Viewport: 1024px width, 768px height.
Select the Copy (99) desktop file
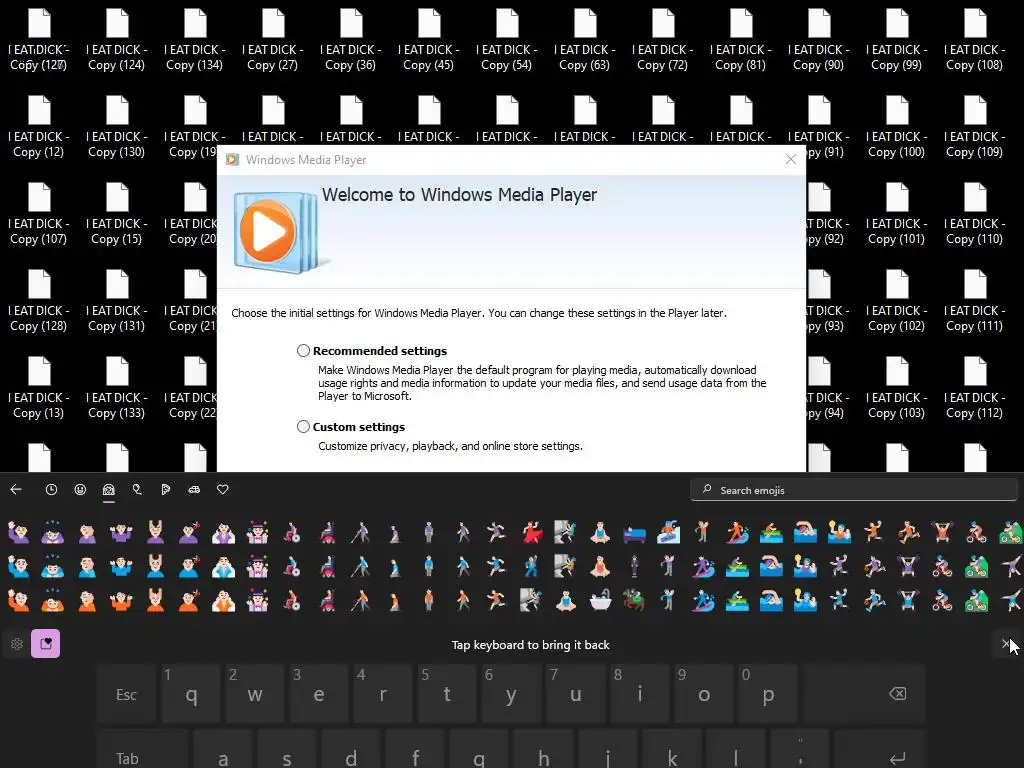(897, 39)
